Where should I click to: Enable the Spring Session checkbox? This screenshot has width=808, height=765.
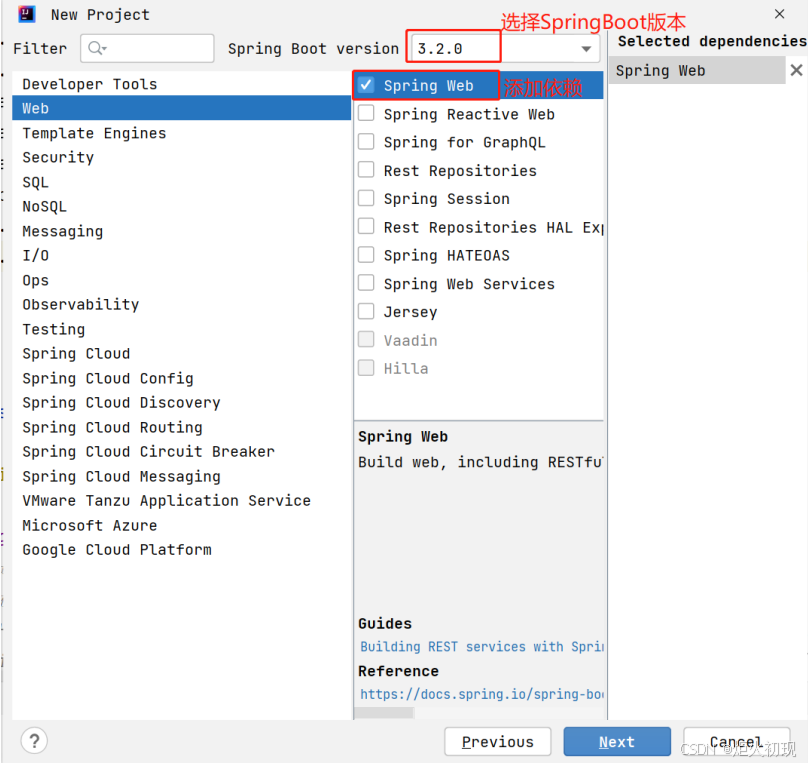pyautogui.click(x=366, y=198)
